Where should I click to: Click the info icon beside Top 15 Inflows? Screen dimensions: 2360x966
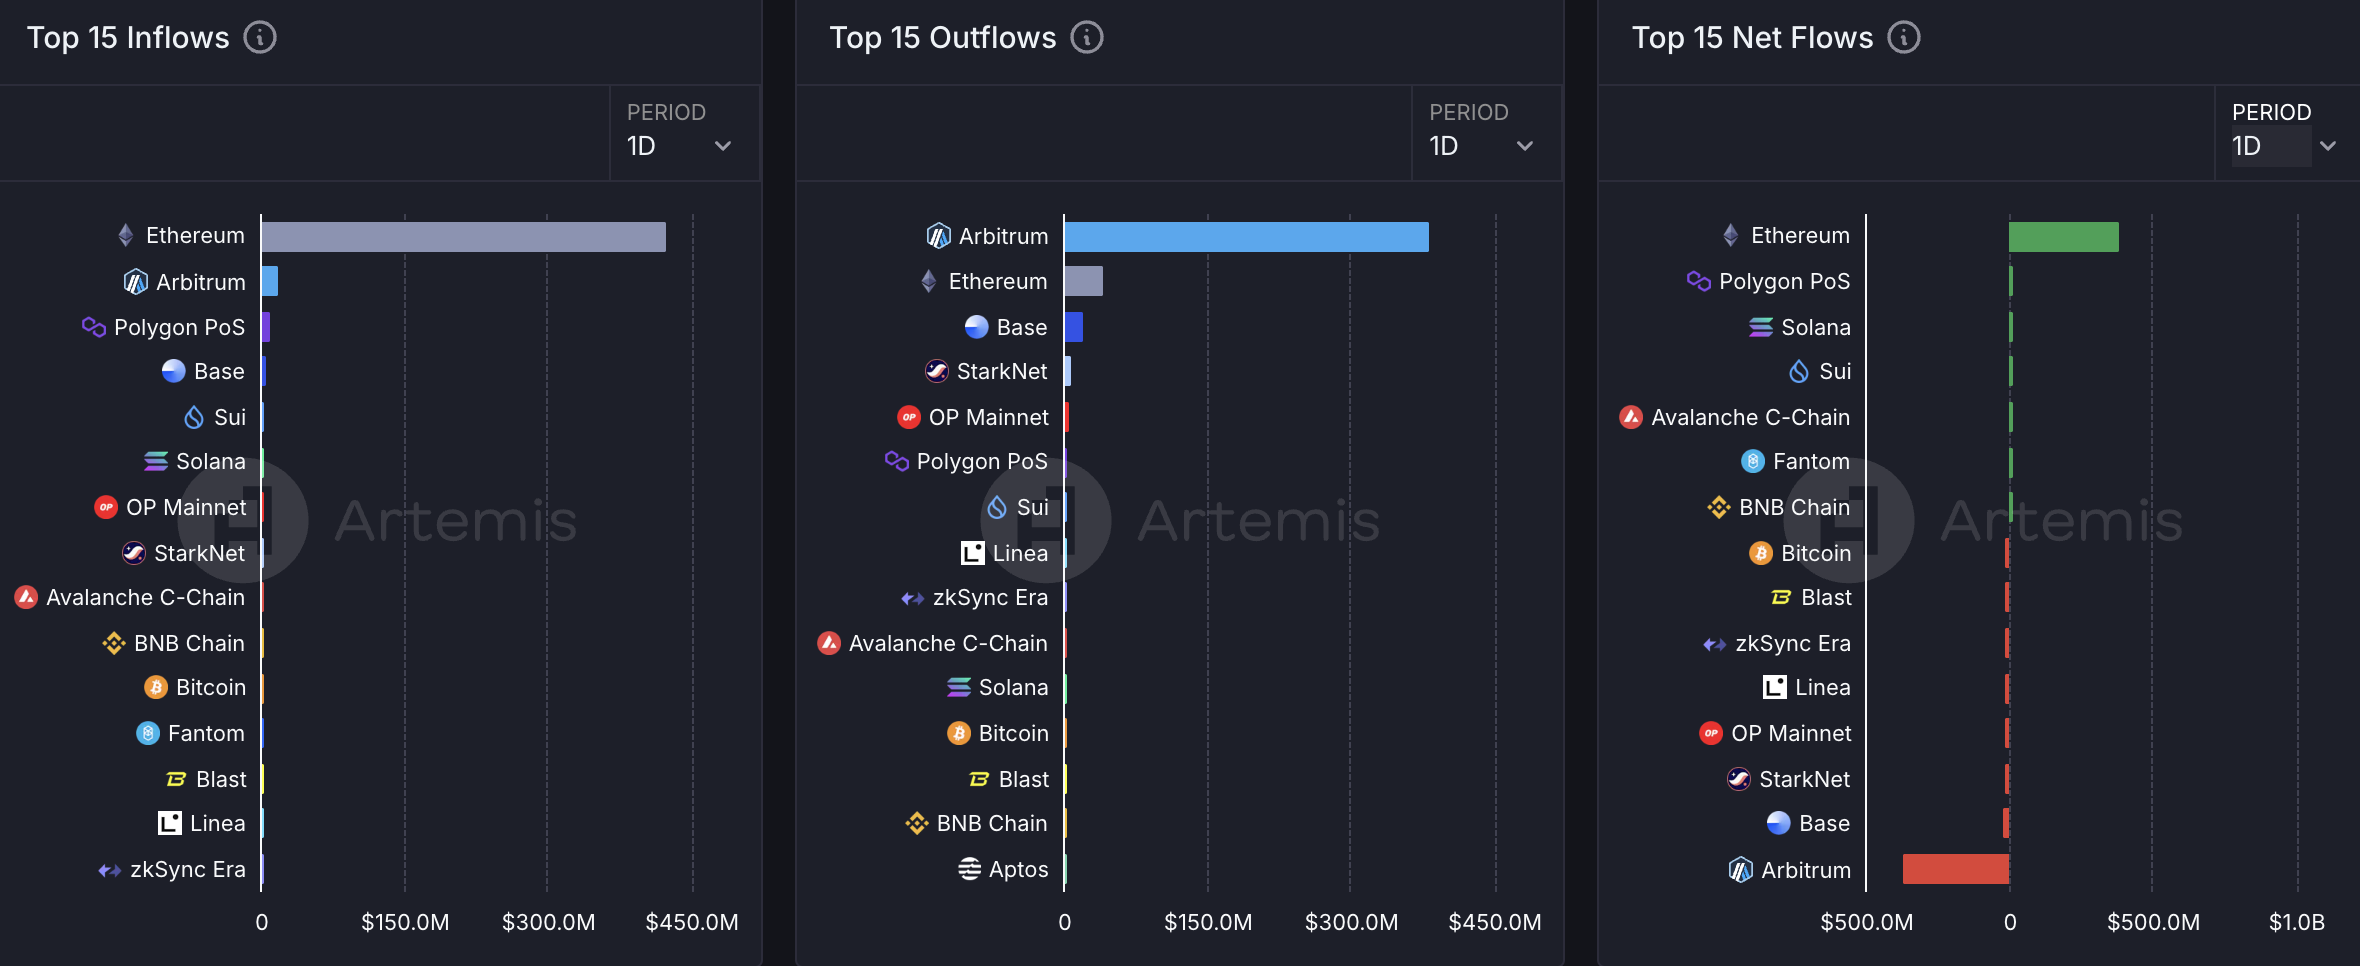(260, 38)
